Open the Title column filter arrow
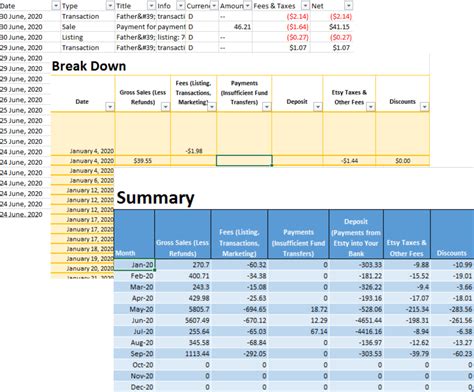Image resolution: width=474 pixels, height=392 pixels. pos(151,6)
